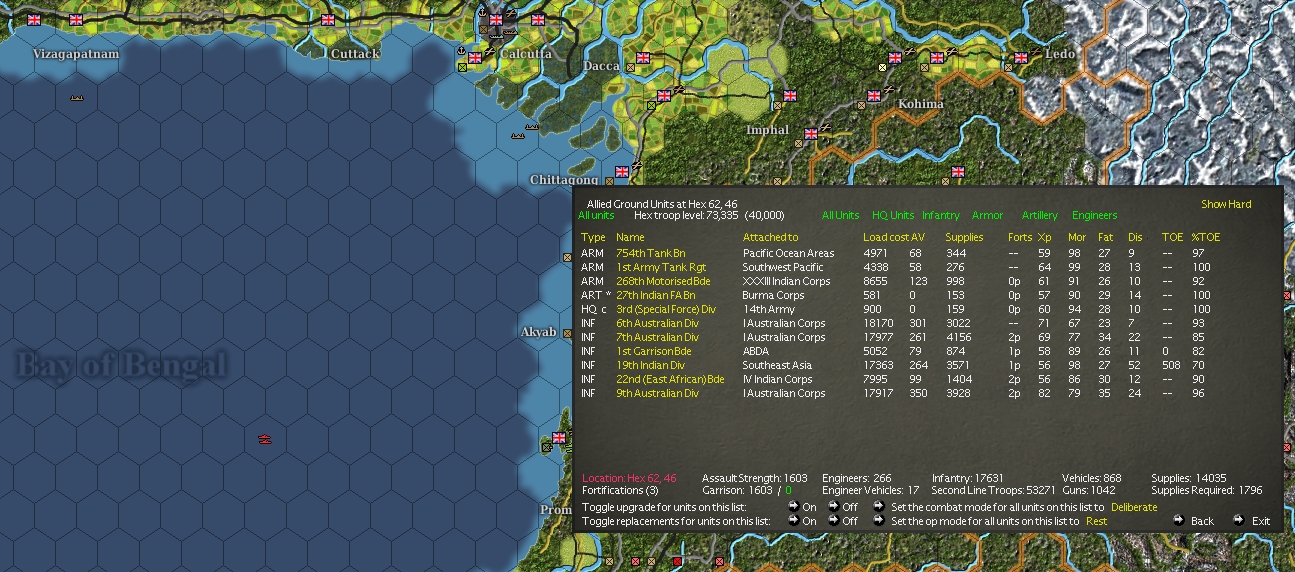Sort list by Type column header
The height and width of the screenshot is (572, 1295).
point(593,237)
